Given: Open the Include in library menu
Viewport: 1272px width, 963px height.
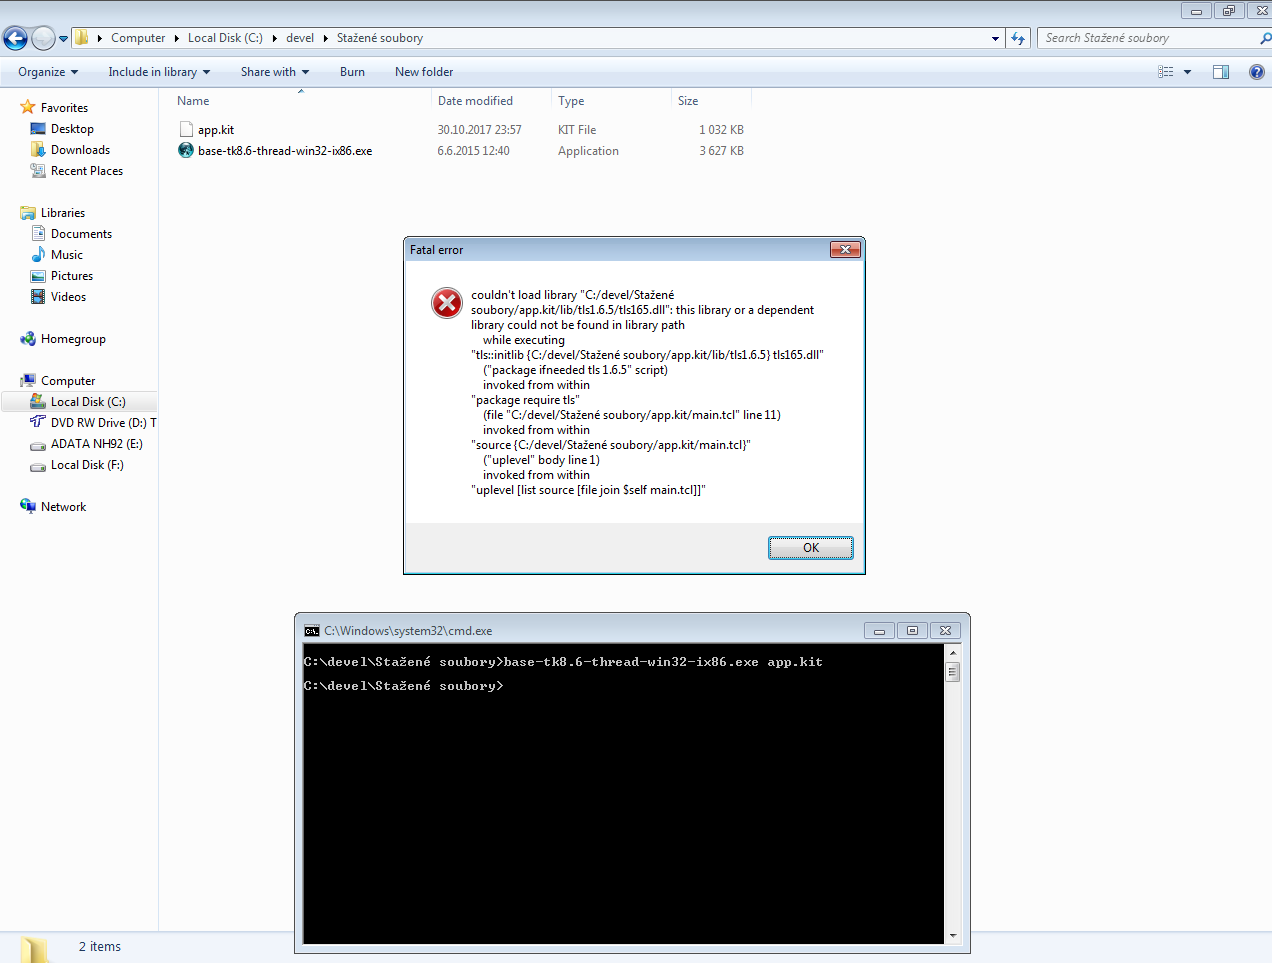Looking at the screenshot, I should (159, 72).
